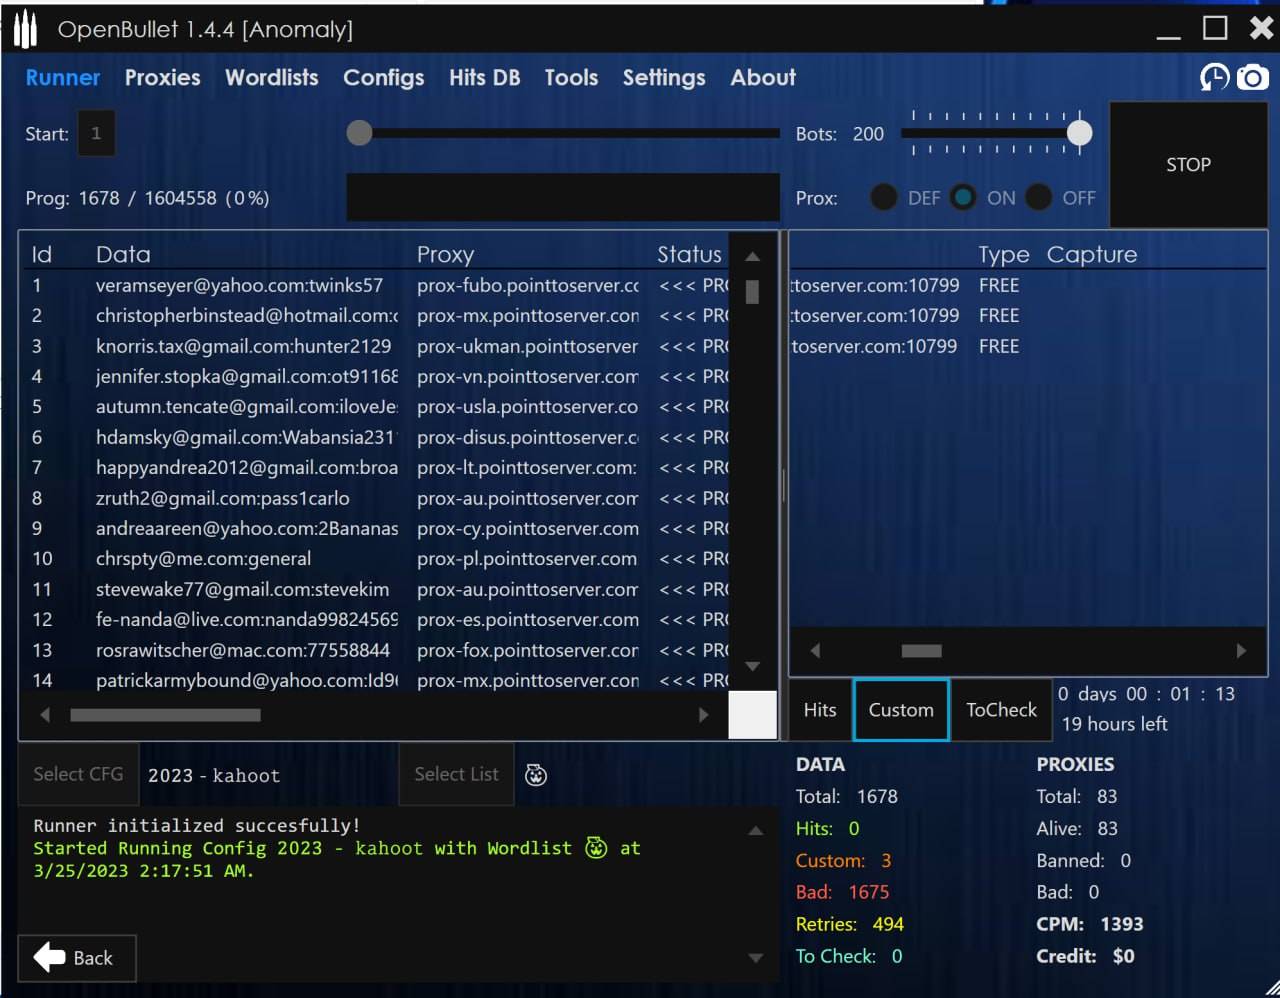This screenshot has height=998, width=1280.
Task: Click the OpenBullet bullets logo
Action: click(25, 30)
